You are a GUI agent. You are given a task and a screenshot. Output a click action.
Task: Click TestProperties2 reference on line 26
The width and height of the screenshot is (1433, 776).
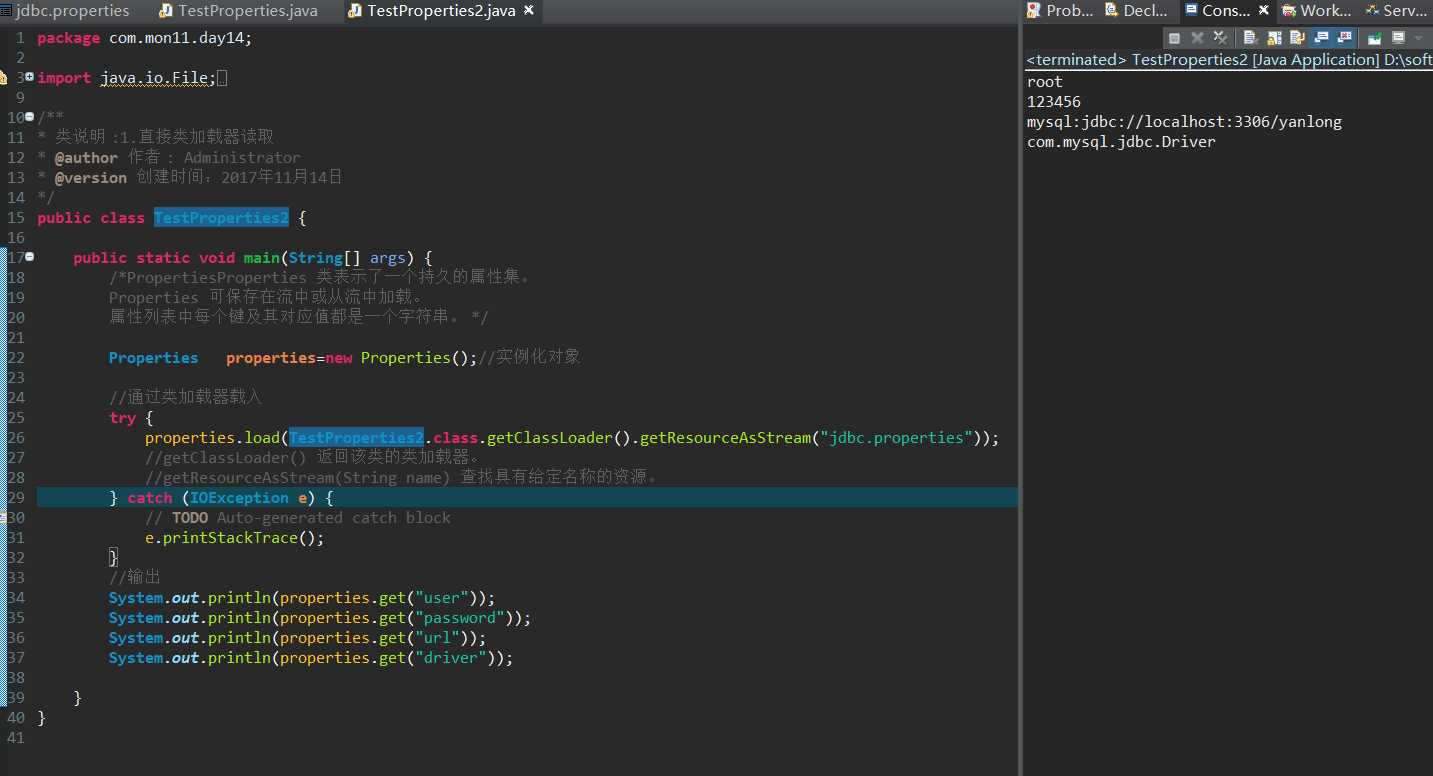(356, 438)
